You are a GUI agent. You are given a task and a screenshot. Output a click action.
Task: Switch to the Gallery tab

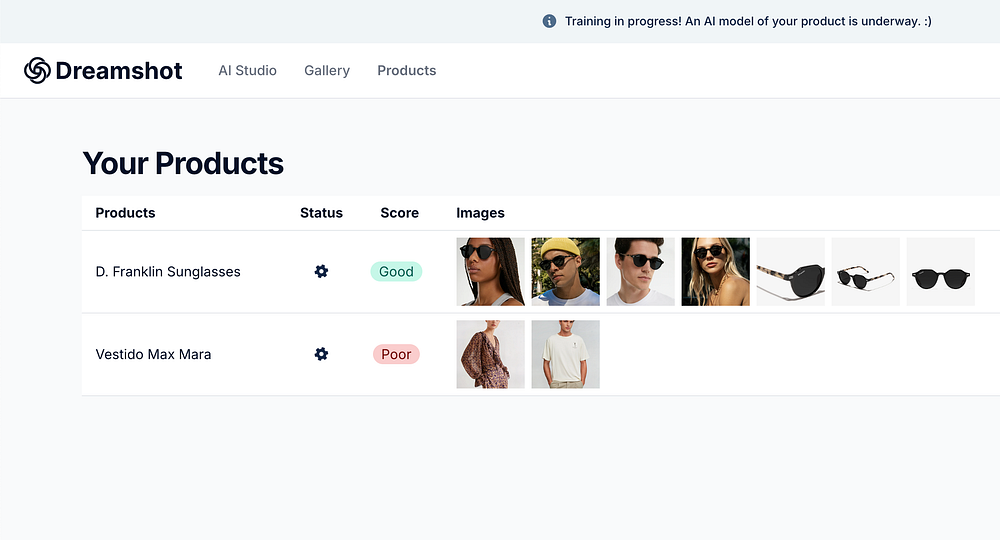(x=327, y=70)
